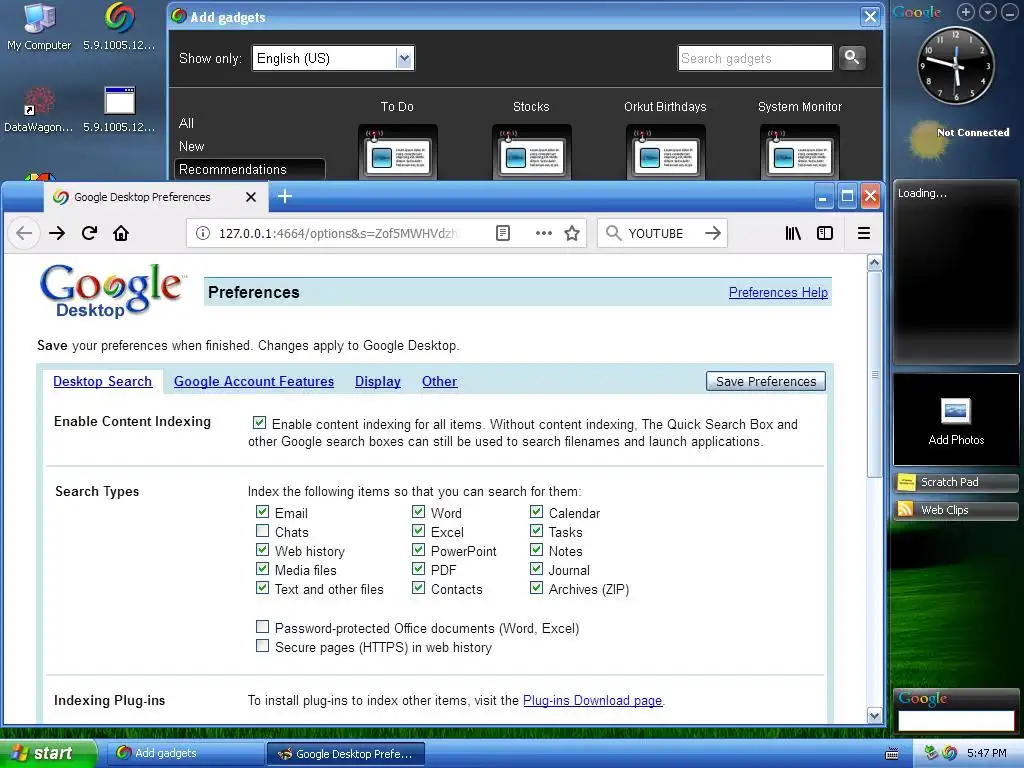Uncheck the Media files checkbox
The width and height of the screenshot is (1024, 768).
tap(263, 569)
